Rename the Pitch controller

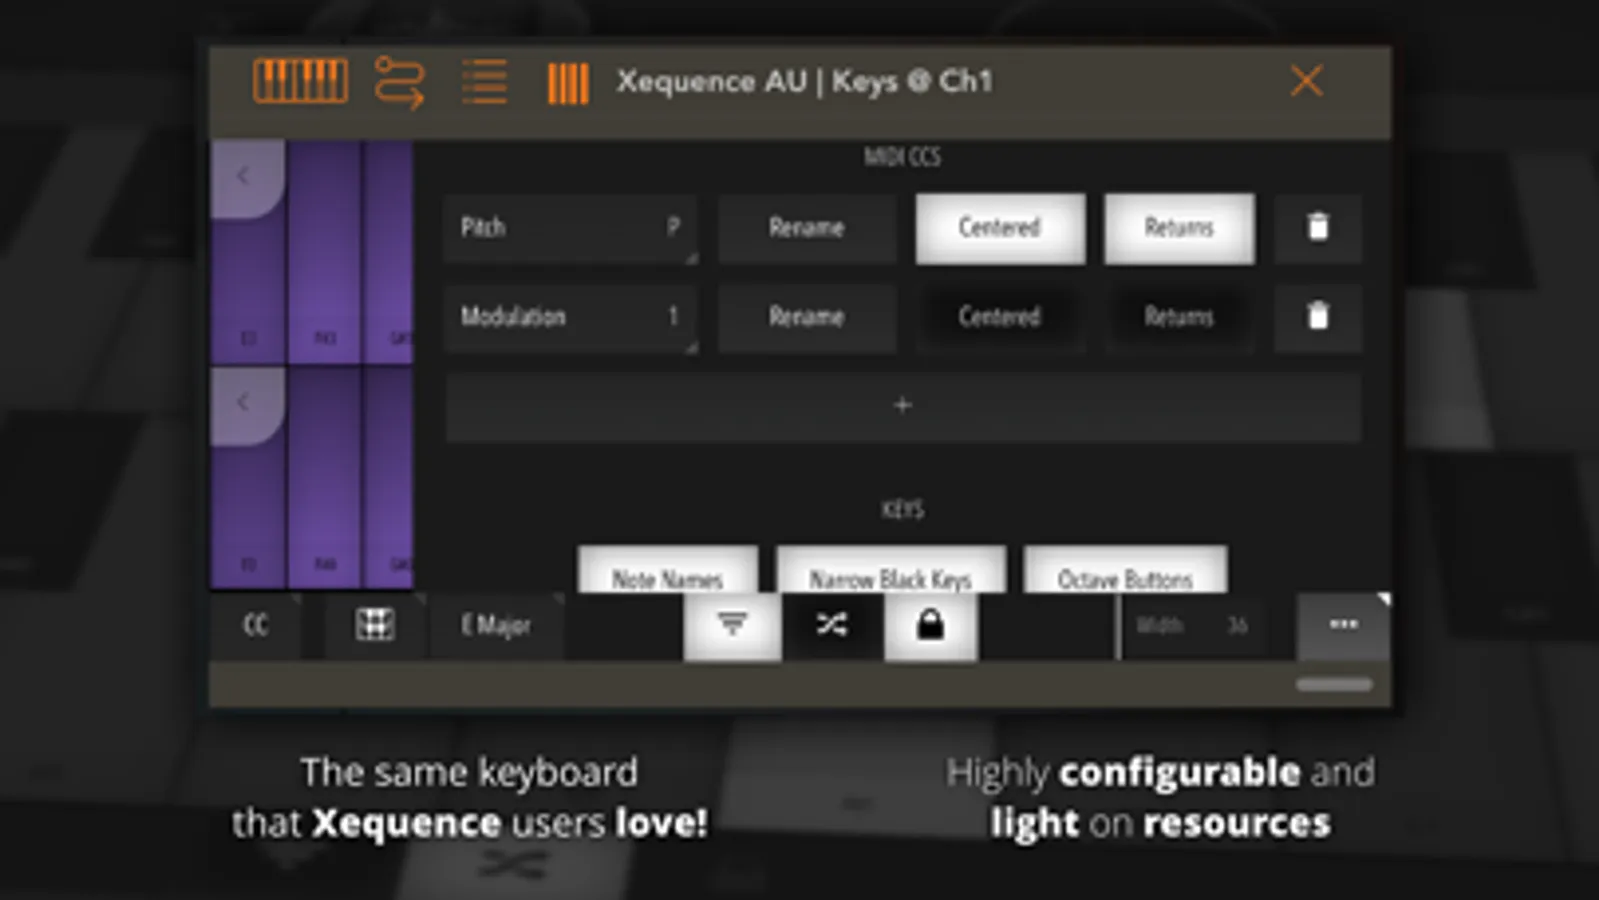806,228
